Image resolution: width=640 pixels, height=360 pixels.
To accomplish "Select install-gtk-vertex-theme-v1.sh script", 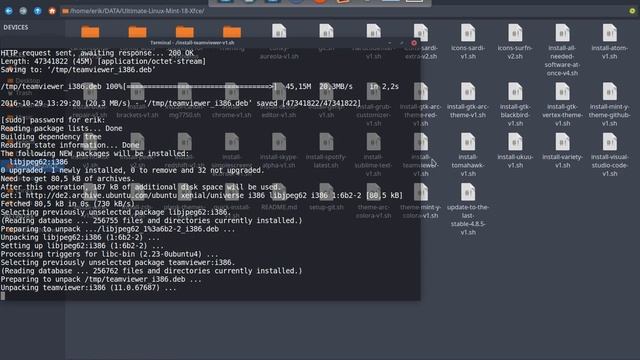I will (x=562, y=104).
